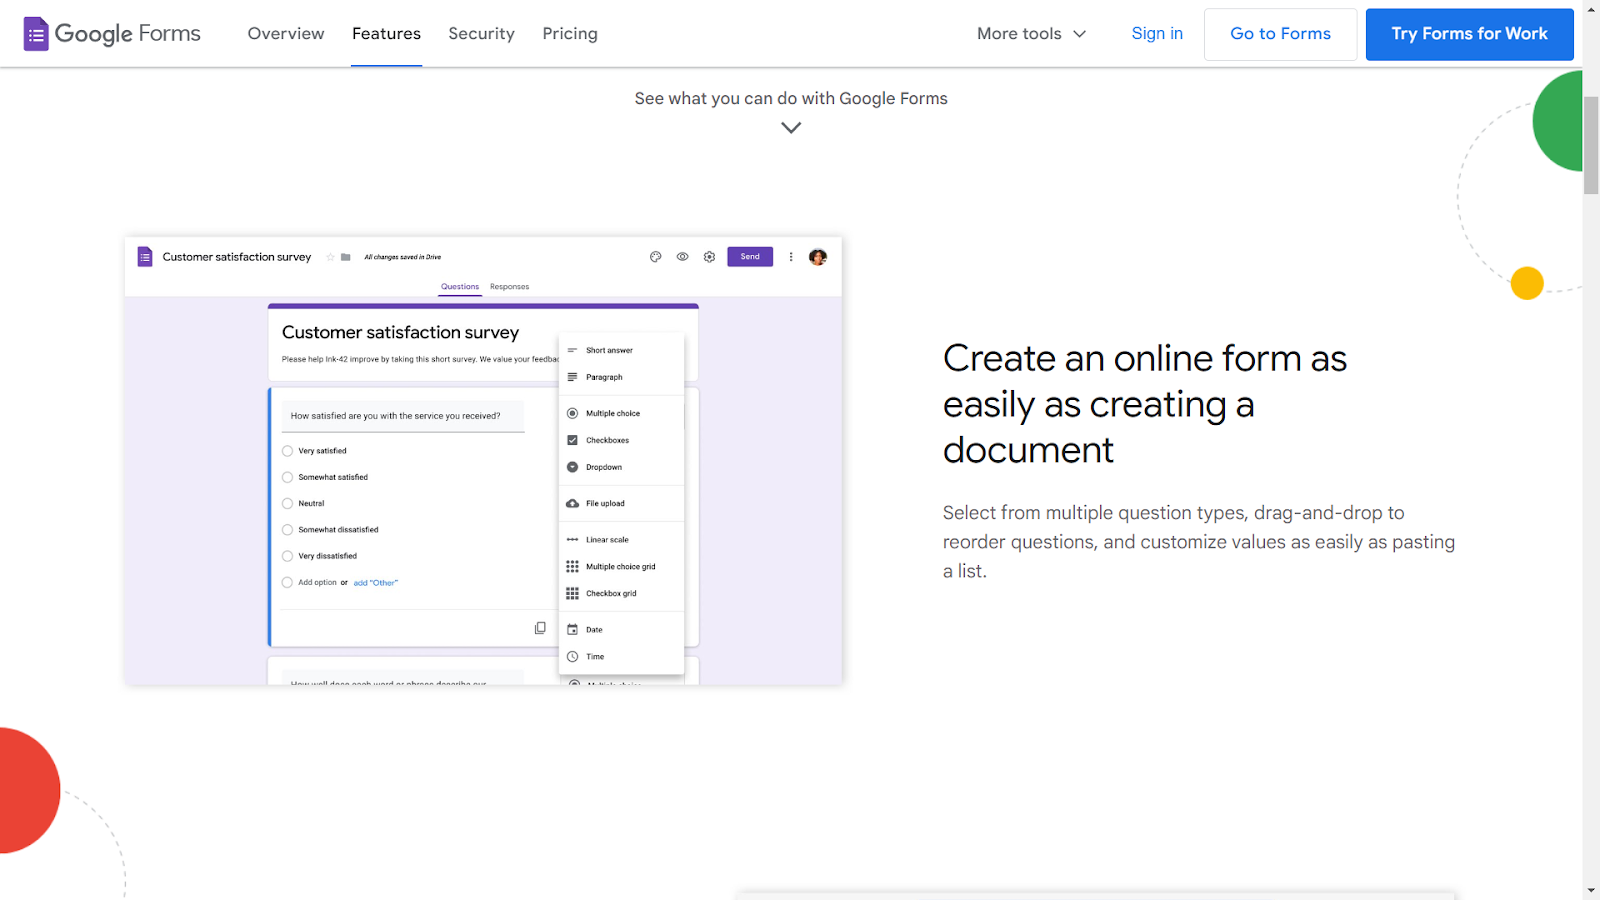Image resolution: width=1600 pixels, height=900 pixels.
Task: Click the scrollbar down arrow
Action: pos(1591,890)
